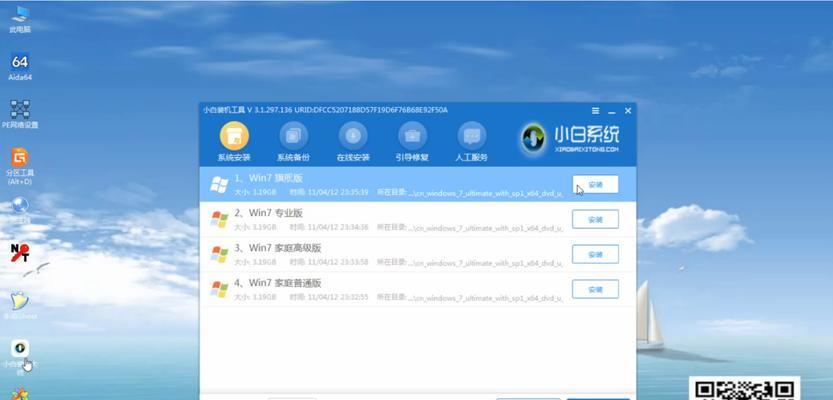Viewport: 833px width, 400px height.
Task: Open the 人工服务 tab
Action: (x=471, y=142)
